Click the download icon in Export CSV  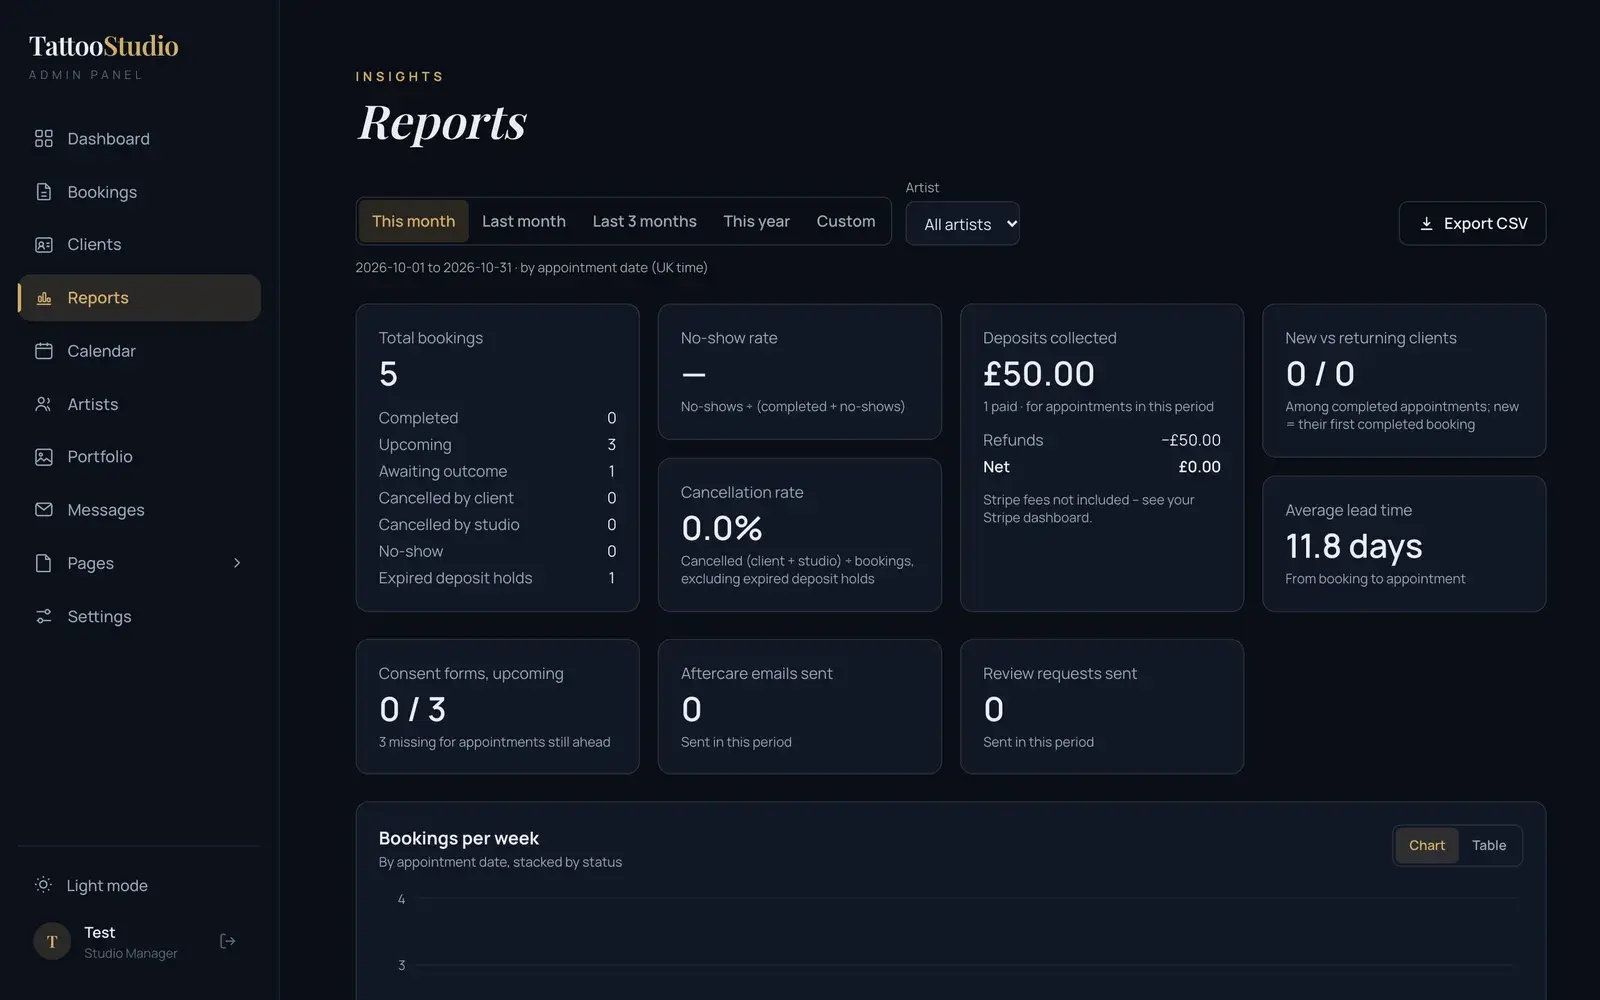(1426, 224)
